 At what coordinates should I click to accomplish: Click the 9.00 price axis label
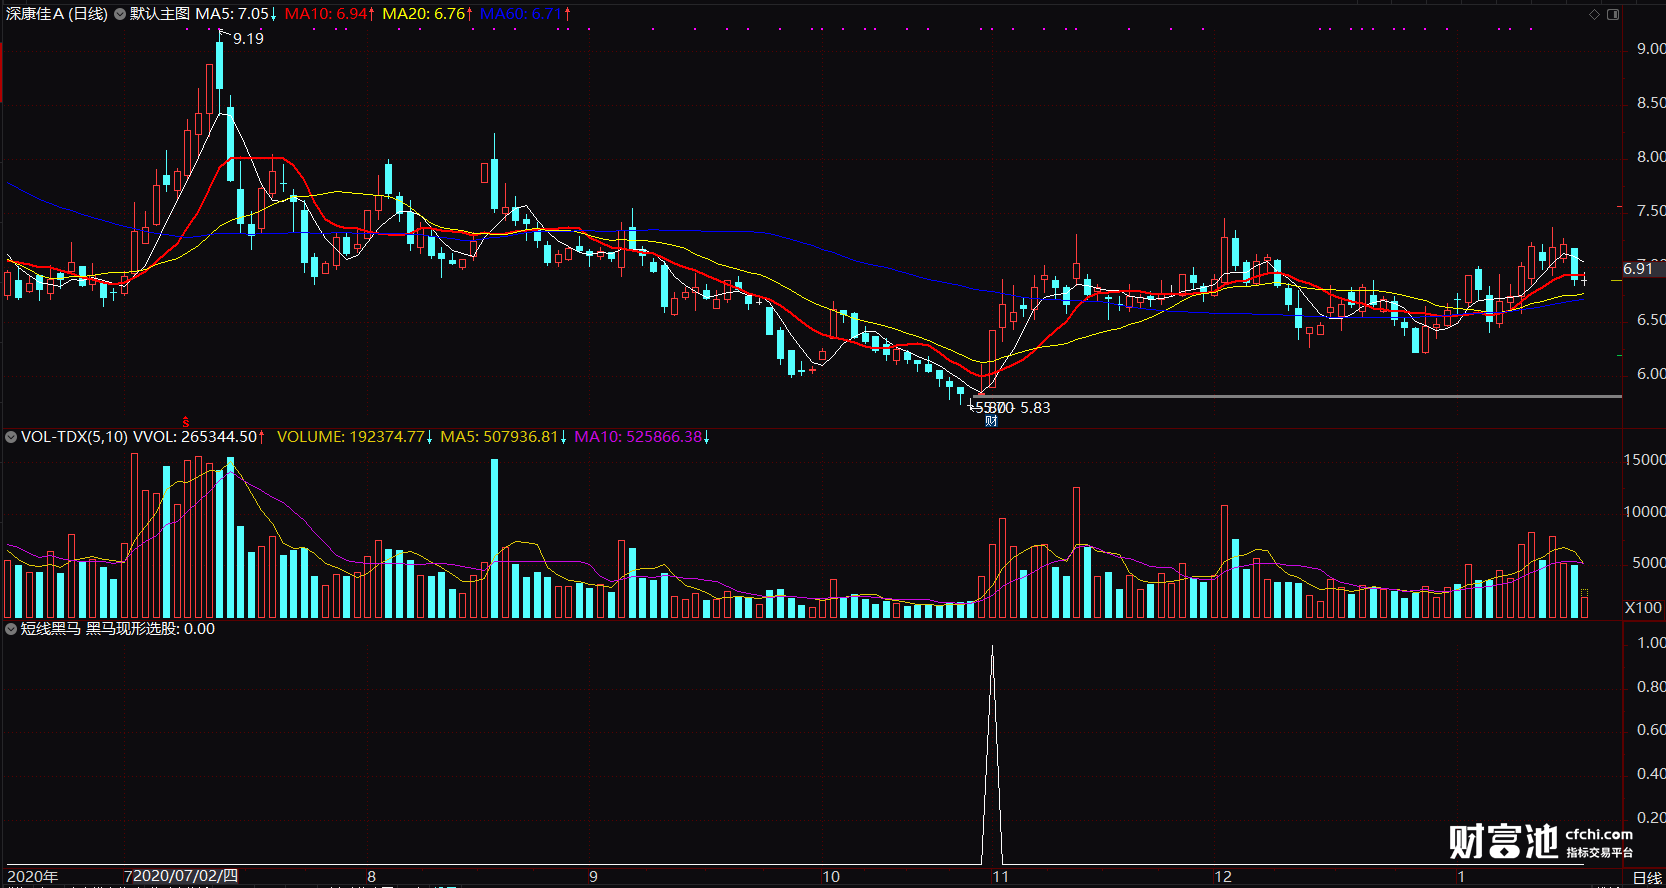[x=1651, y=48]
